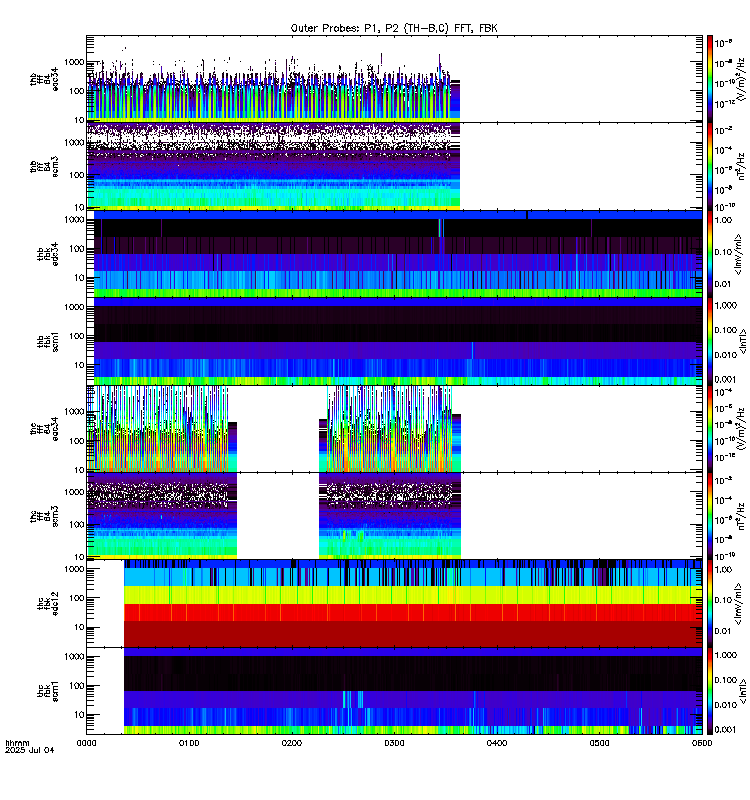
Task: Click the nT²/Hz unit label of thb scm3 colorbar
Action: point(741,166)
